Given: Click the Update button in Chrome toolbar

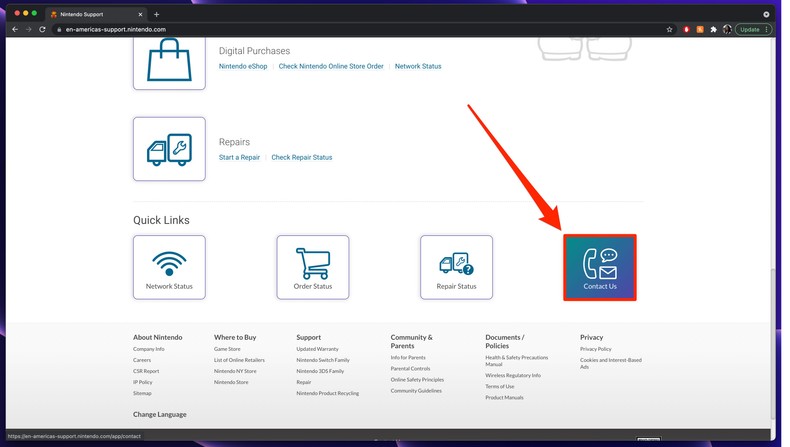Looking at the screenshot, I should coord(750,29).
